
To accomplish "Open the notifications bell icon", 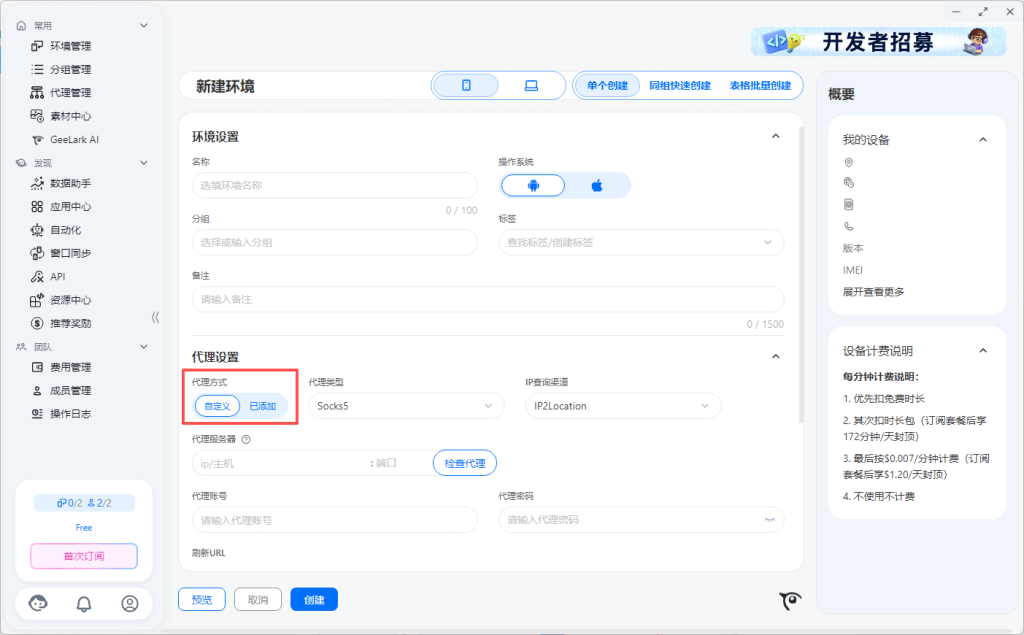I will click(x=84, y=603).
